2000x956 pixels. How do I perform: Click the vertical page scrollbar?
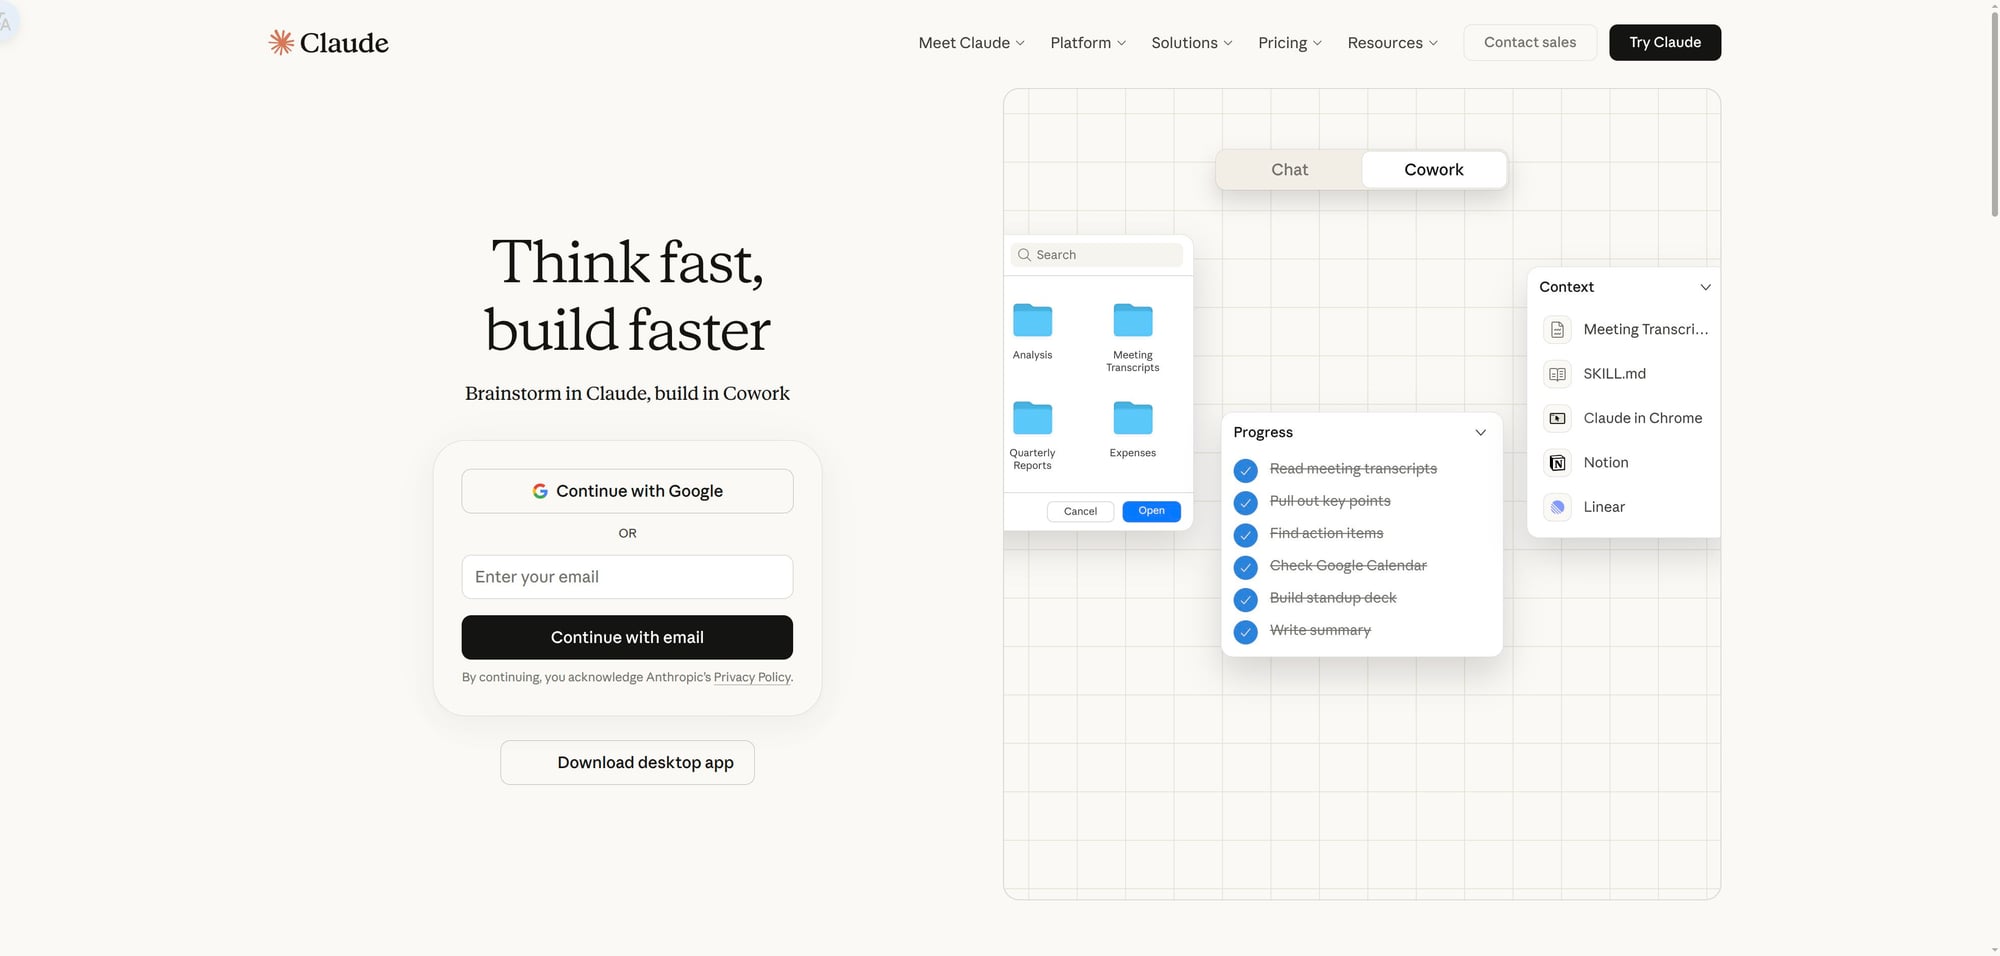pos(1993,110)
